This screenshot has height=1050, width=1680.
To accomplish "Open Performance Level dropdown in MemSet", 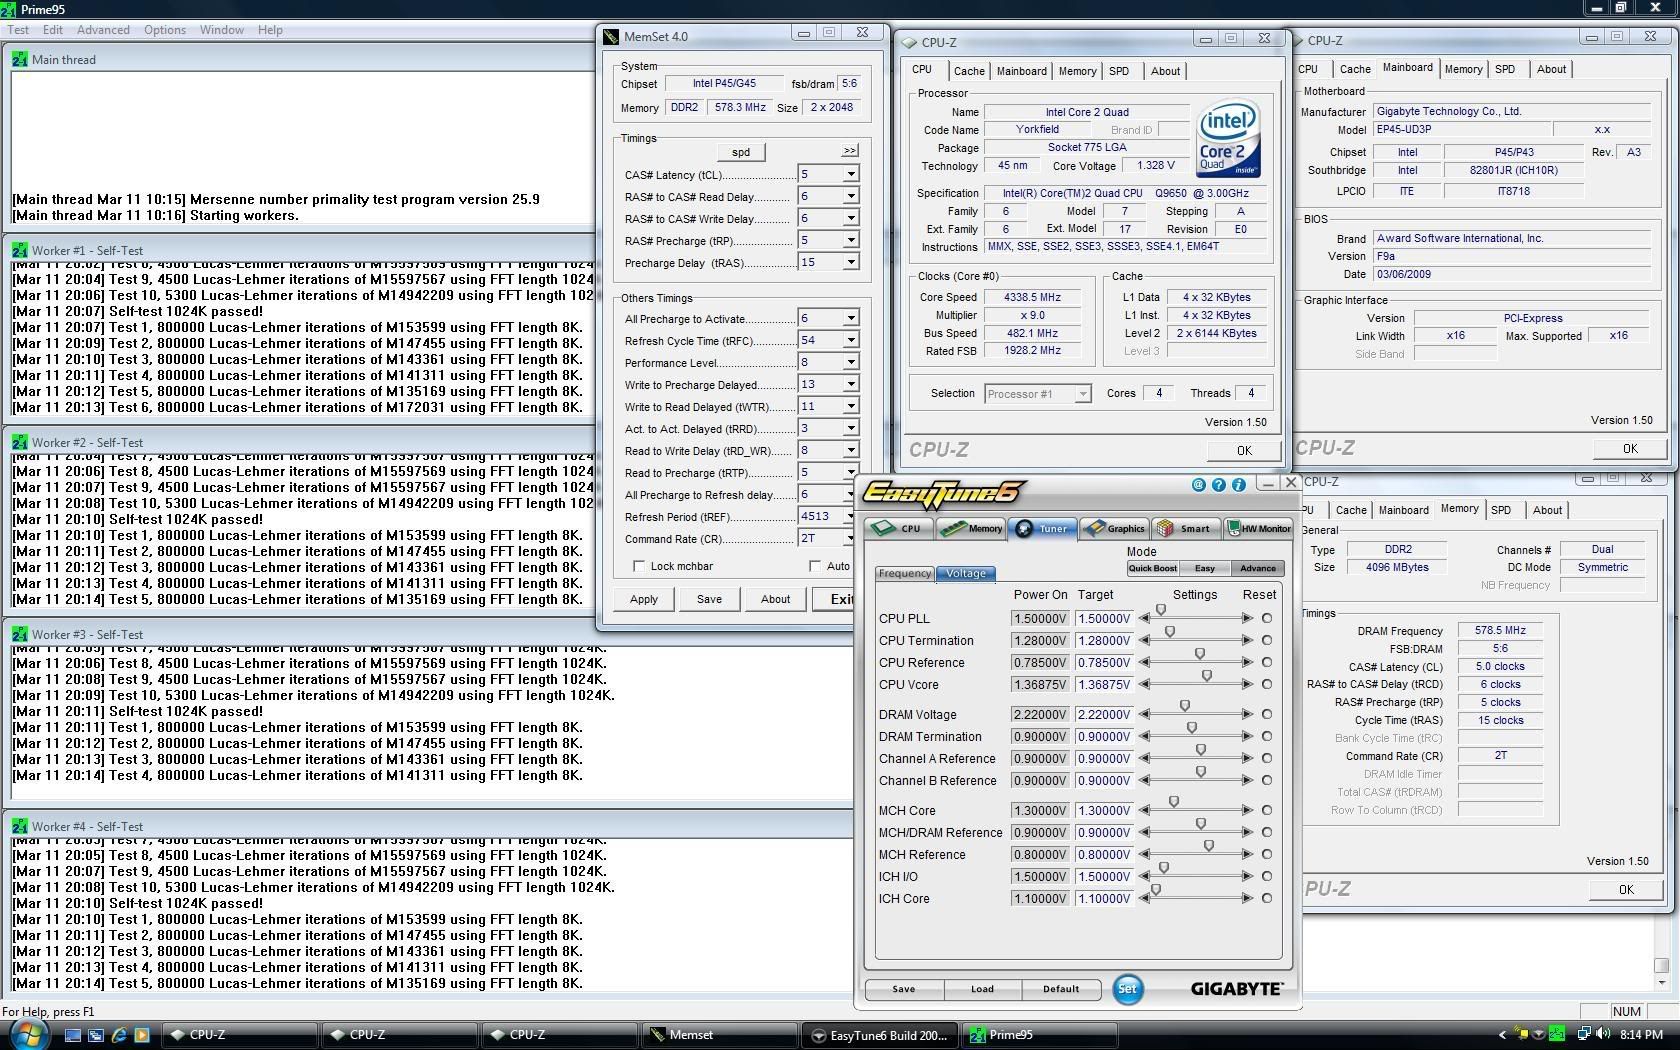I will 851,362.
